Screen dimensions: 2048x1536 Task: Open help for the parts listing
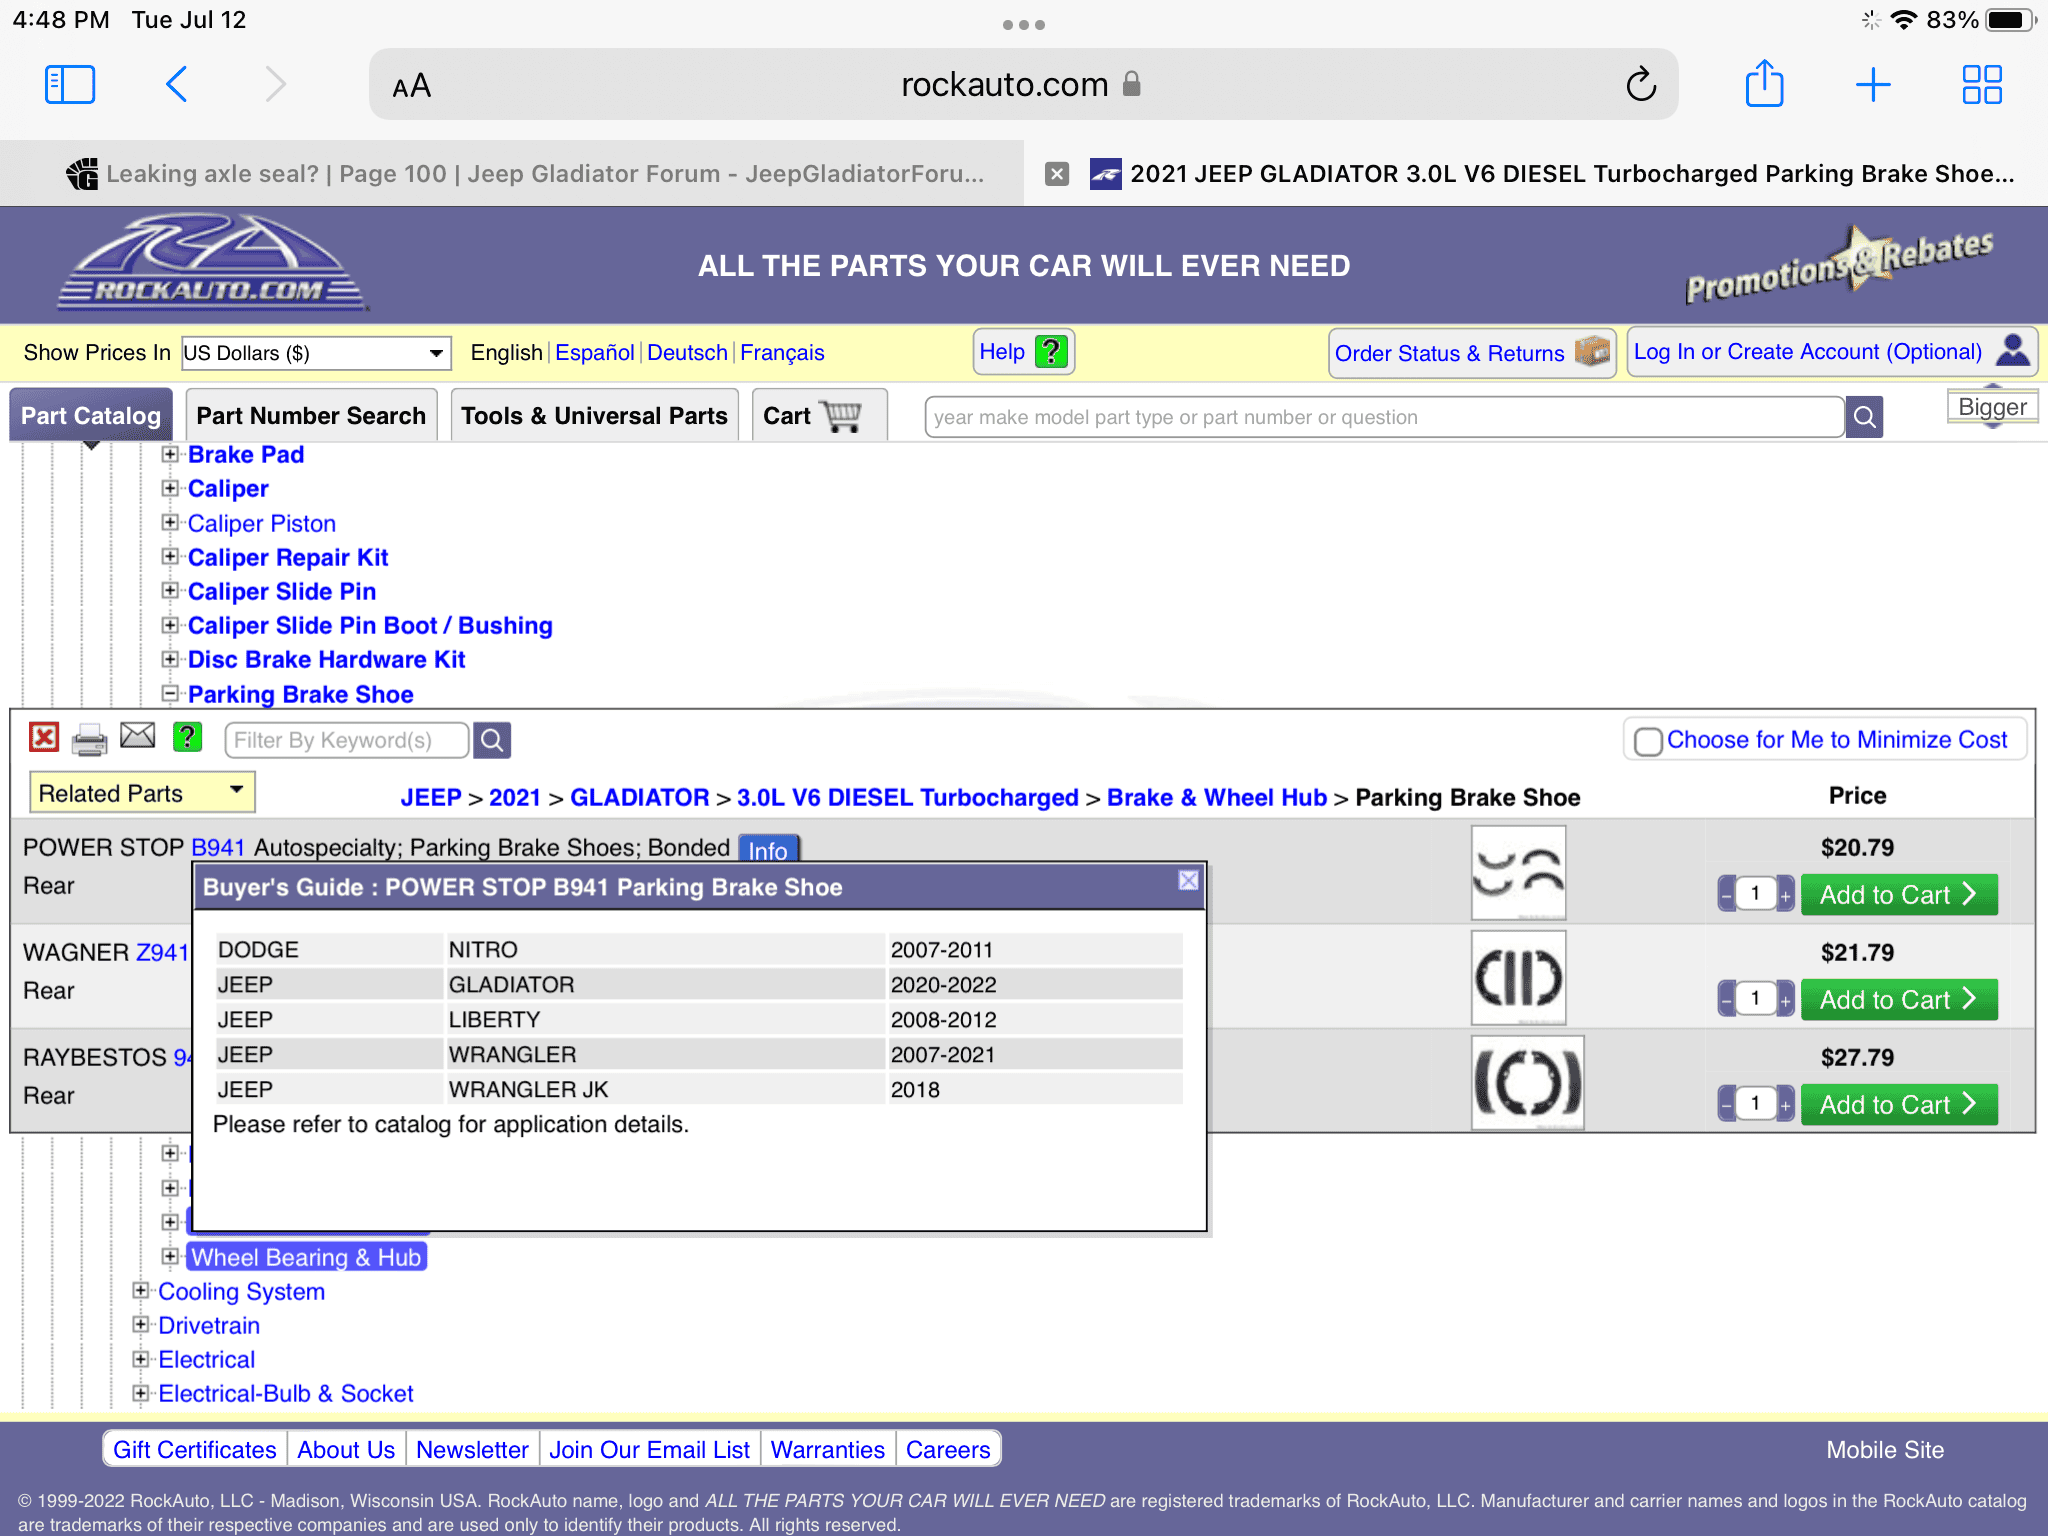[x=187, y=737]
